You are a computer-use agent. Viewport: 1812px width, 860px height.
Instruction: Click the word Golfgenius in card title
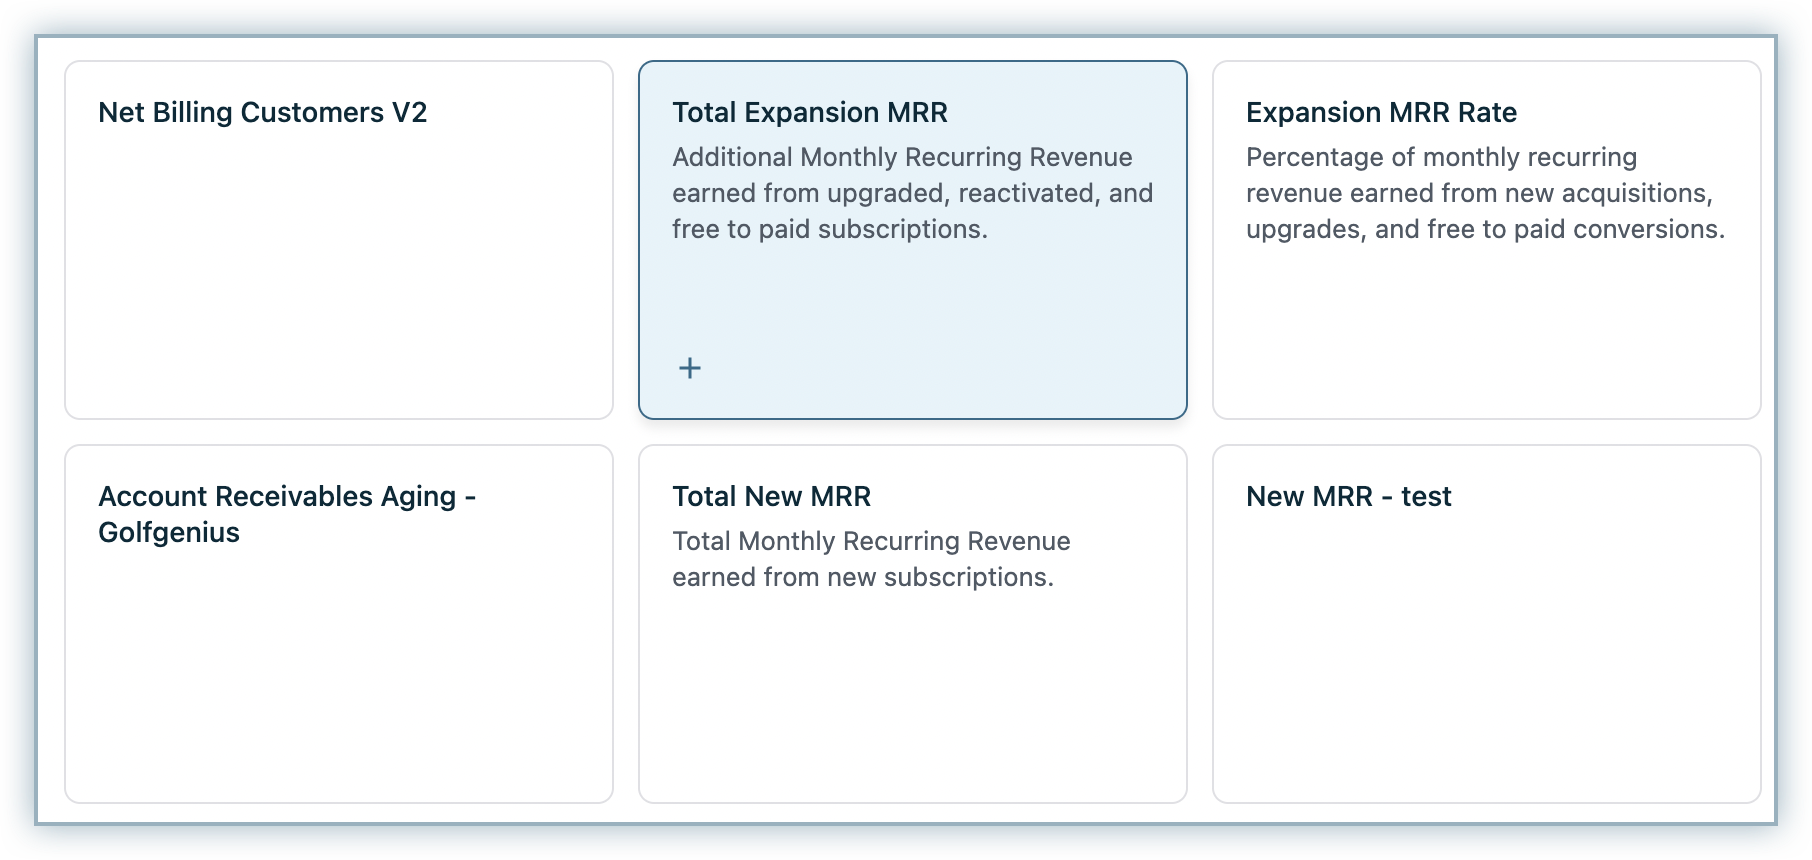pyautogui.click(x=169, y=532)
